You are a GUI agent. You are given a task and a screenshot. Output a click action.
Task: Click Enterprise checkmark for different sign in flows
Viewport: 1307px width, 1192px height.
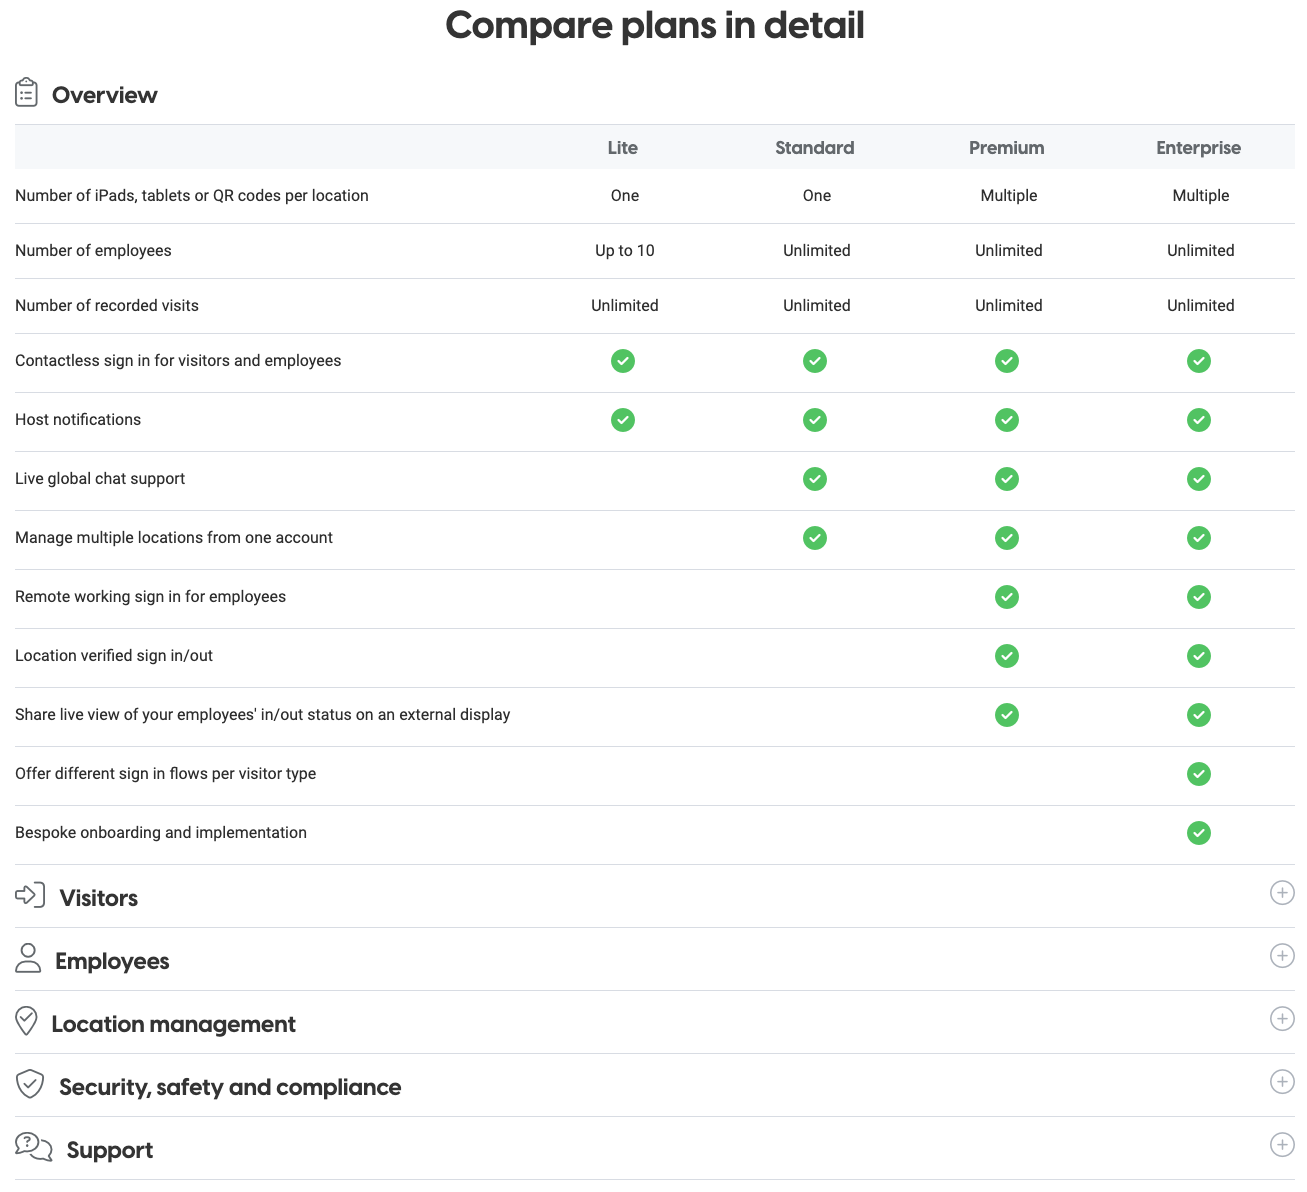click(x=1199, y=774)
